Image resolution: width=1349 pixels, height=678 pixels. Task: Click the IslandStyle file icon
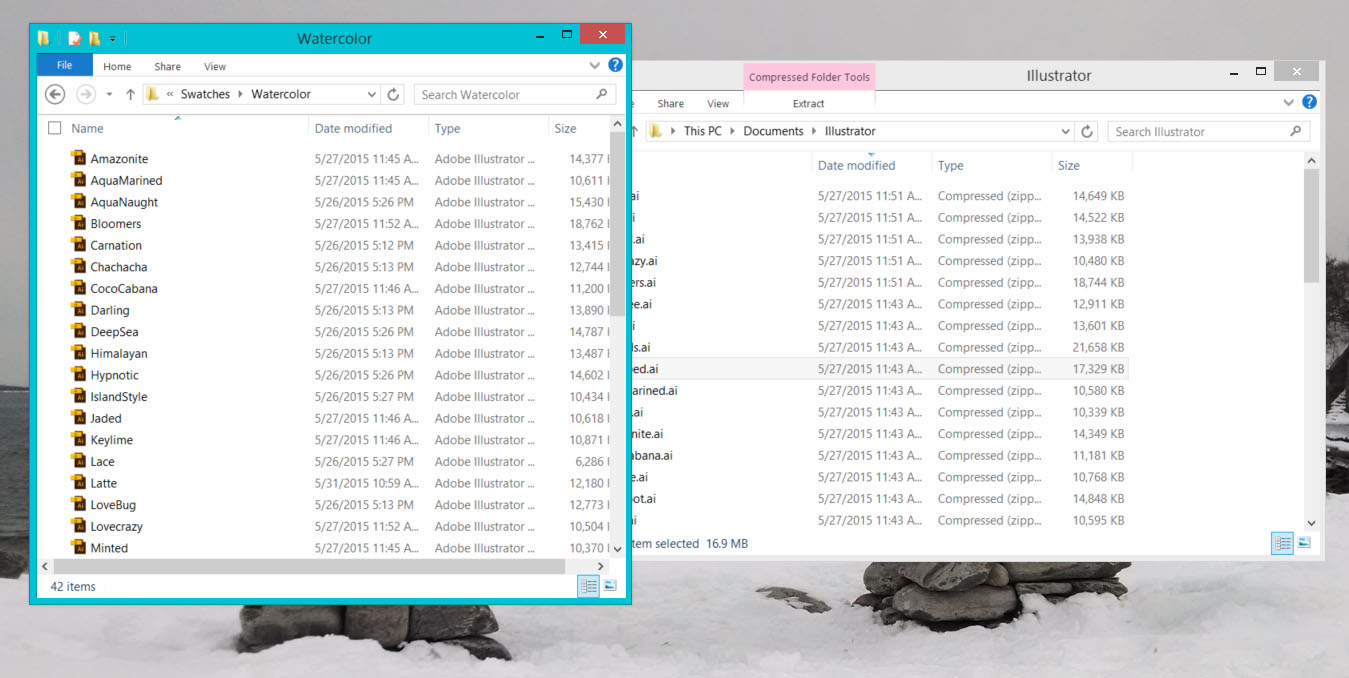coord(79,396)
